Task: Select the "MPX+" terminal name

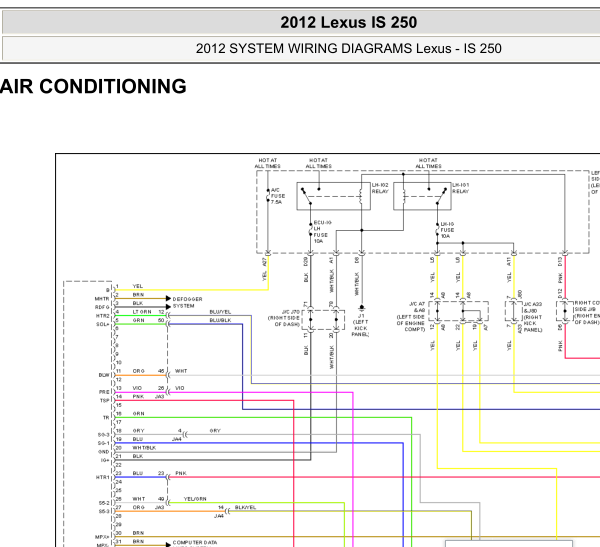Action: pyautogui.click(x=102, y=537)
